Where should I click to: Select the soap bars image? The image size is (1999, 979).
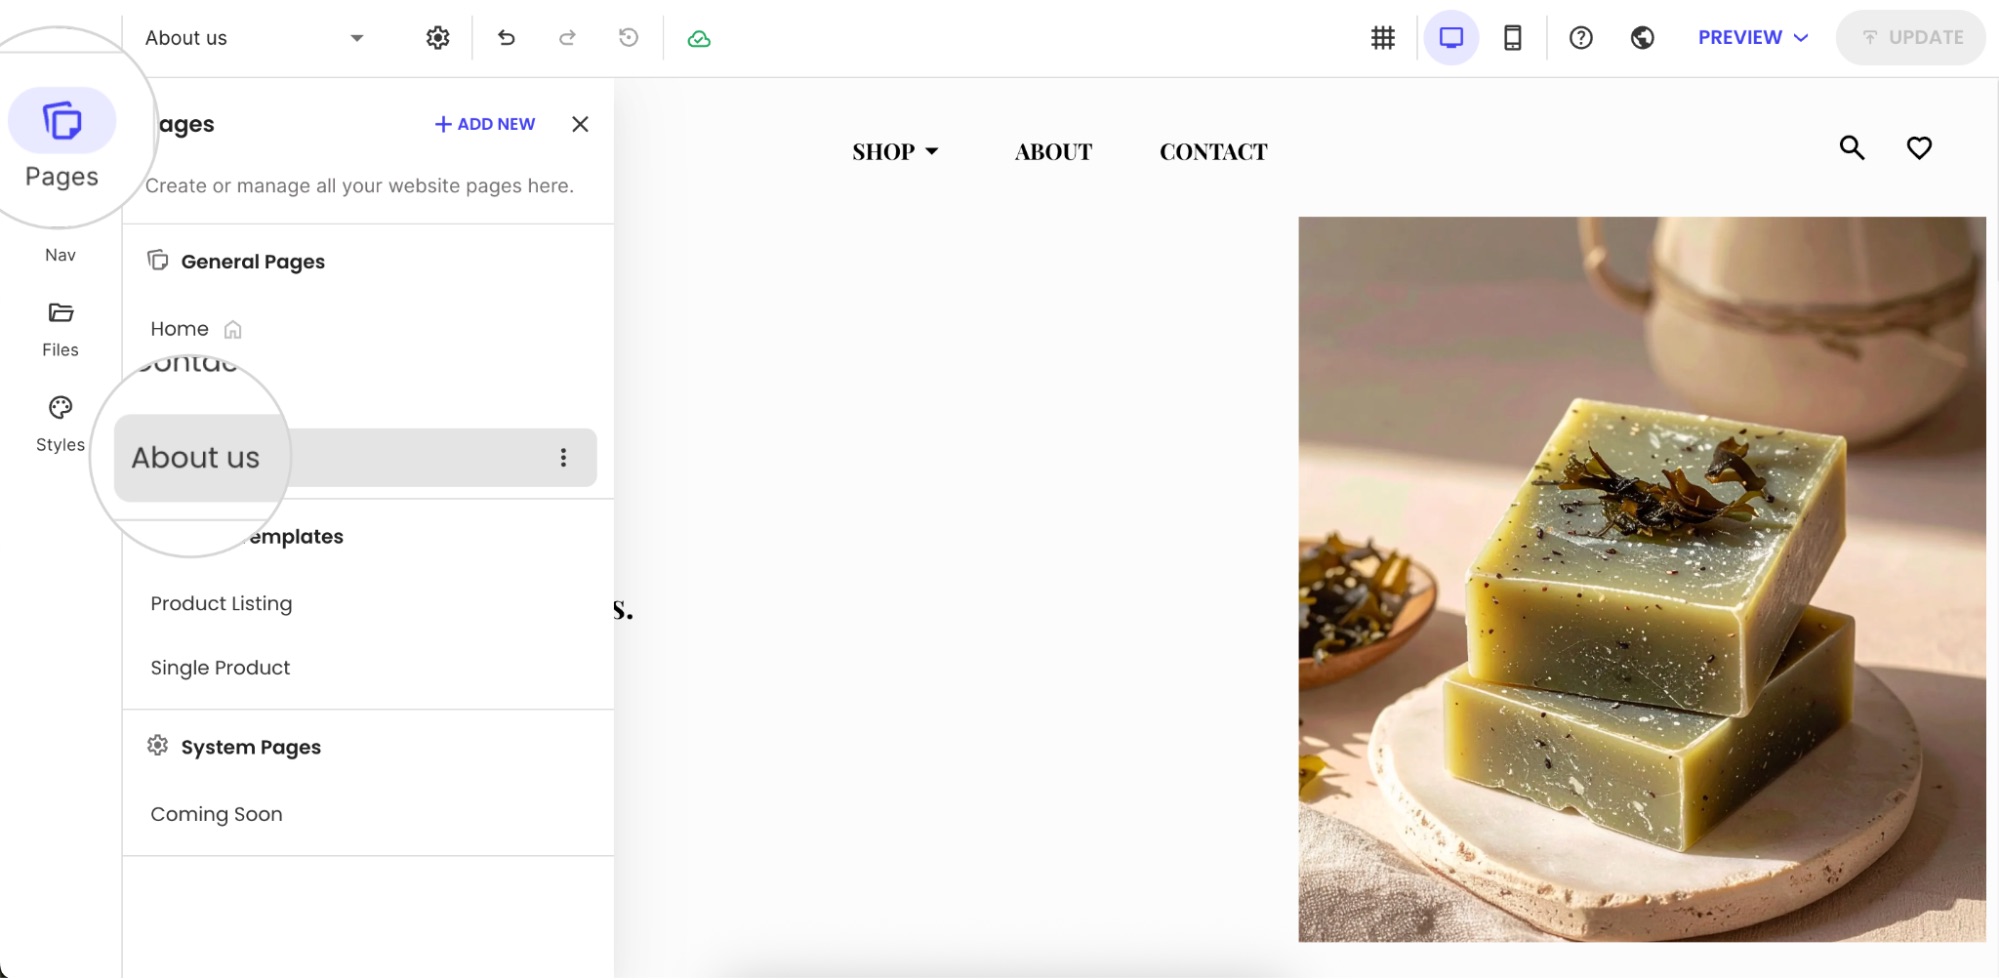point(1642,579)
